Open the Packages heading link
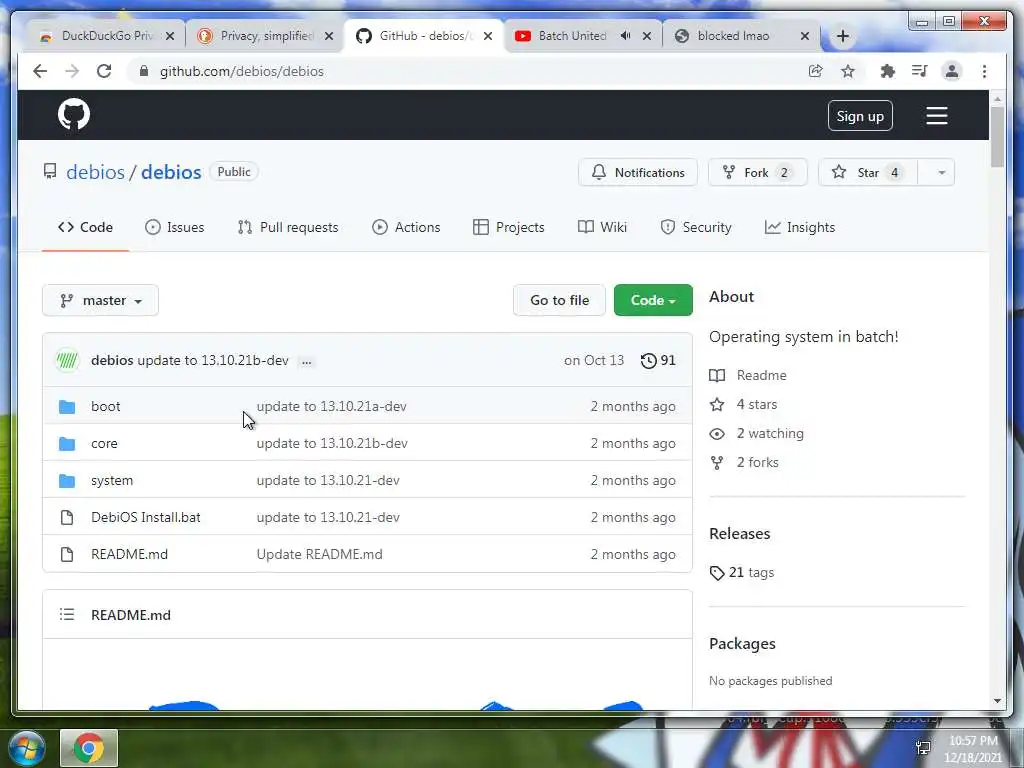The image size is (1024, 768). (743, 643)
